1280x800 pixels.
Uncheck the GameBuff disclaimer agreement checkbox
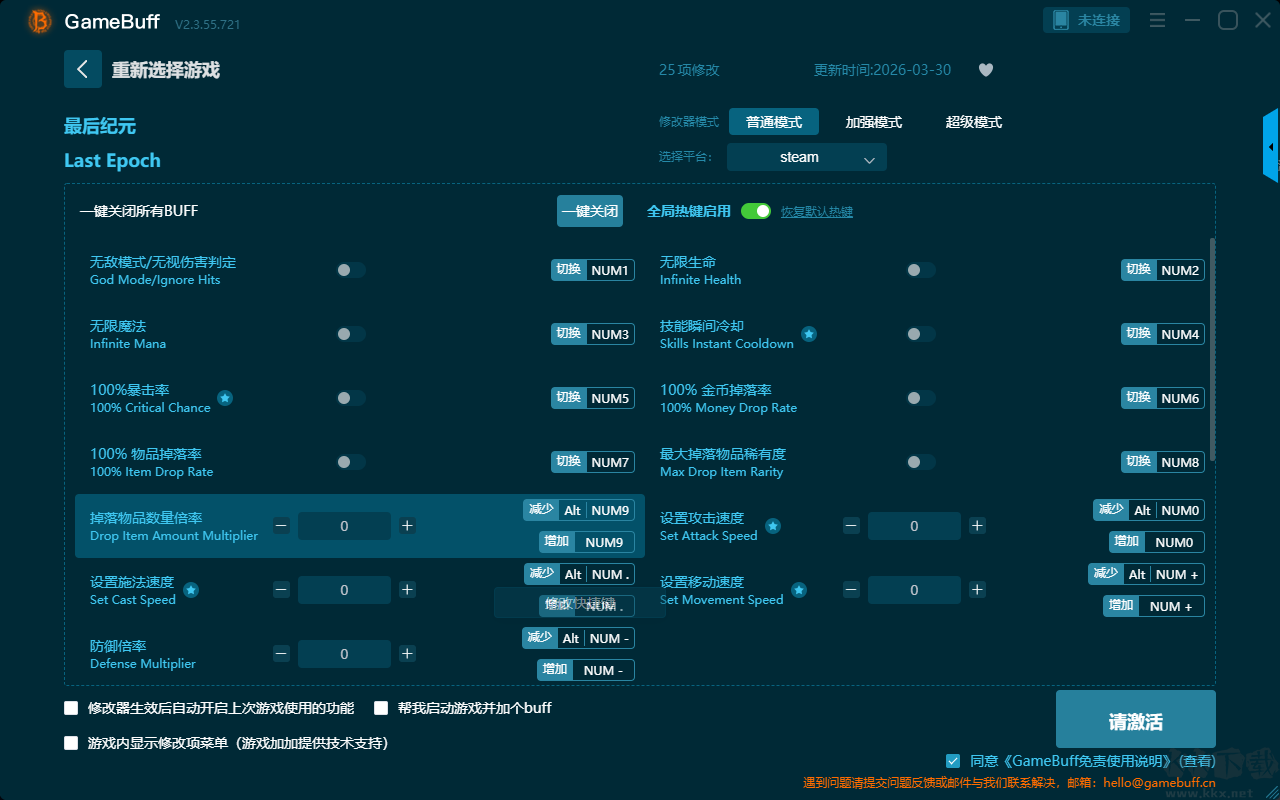(x=953, y=761)
